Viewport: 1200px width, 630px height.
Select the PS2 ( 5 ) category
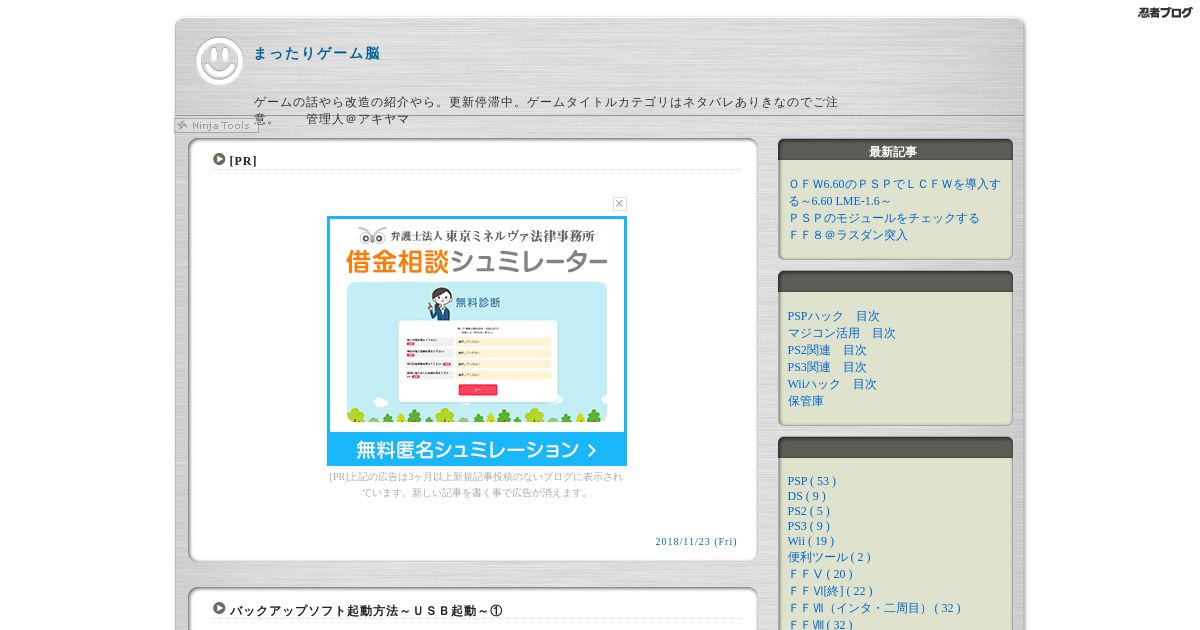(x=809, y=511)
